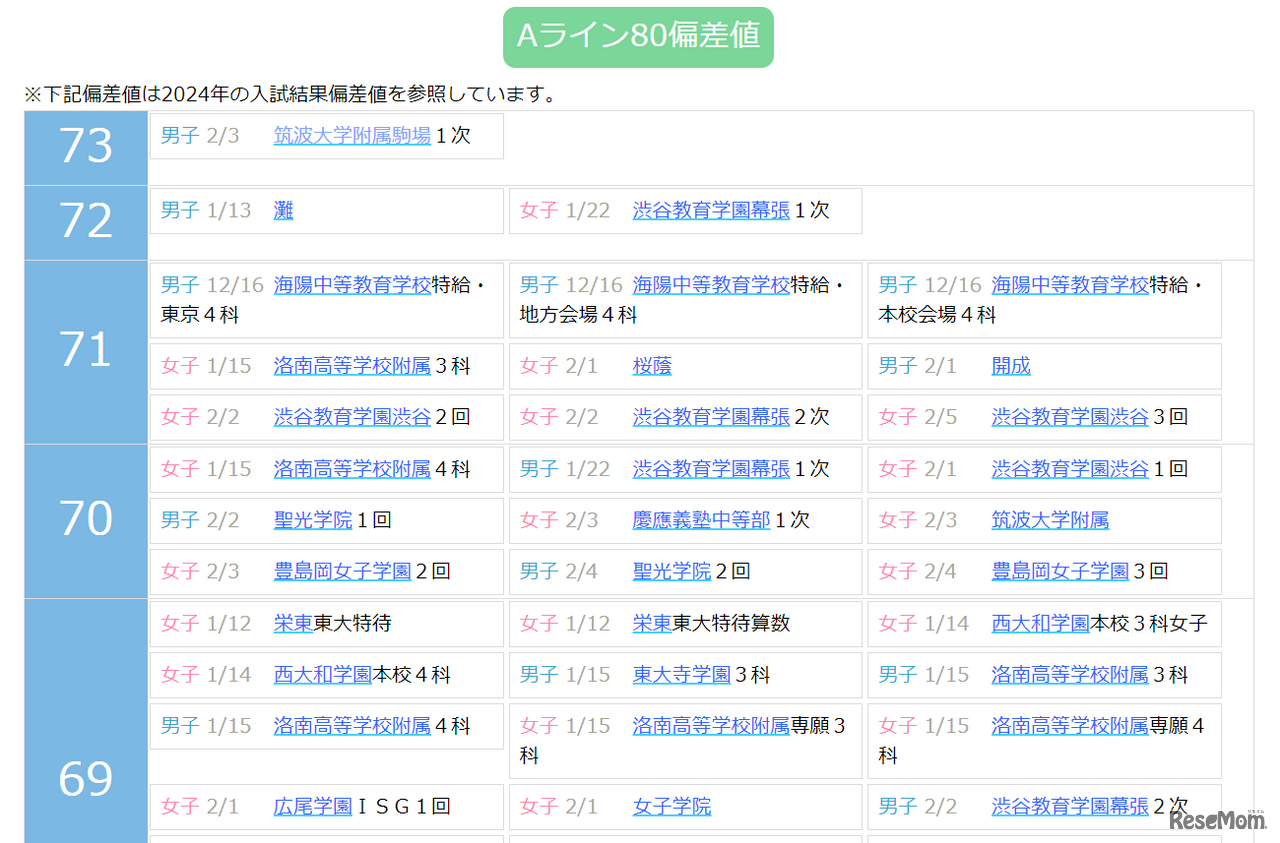The width and height of the screenshot is (1280, 843).
Task: Click the 聖光学院 1回 link dated 2/2
Action: (313, 520)
